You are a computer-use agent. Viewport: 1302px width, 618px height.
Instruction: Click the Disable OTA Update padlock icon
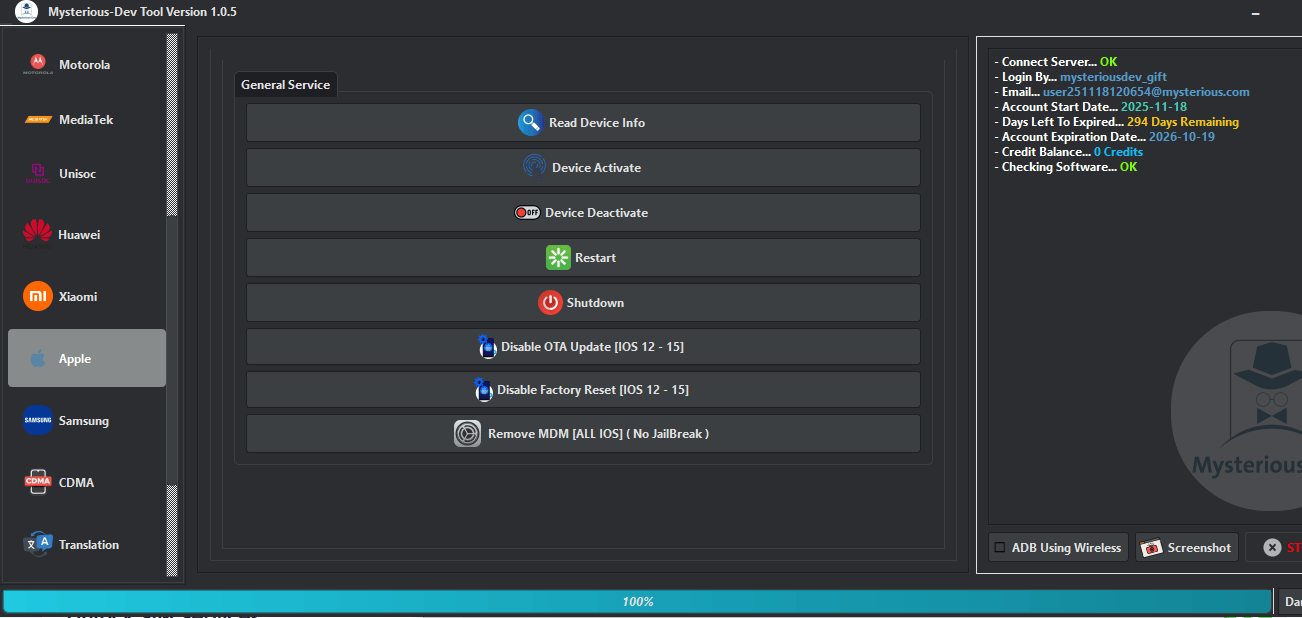click(487, 346)
